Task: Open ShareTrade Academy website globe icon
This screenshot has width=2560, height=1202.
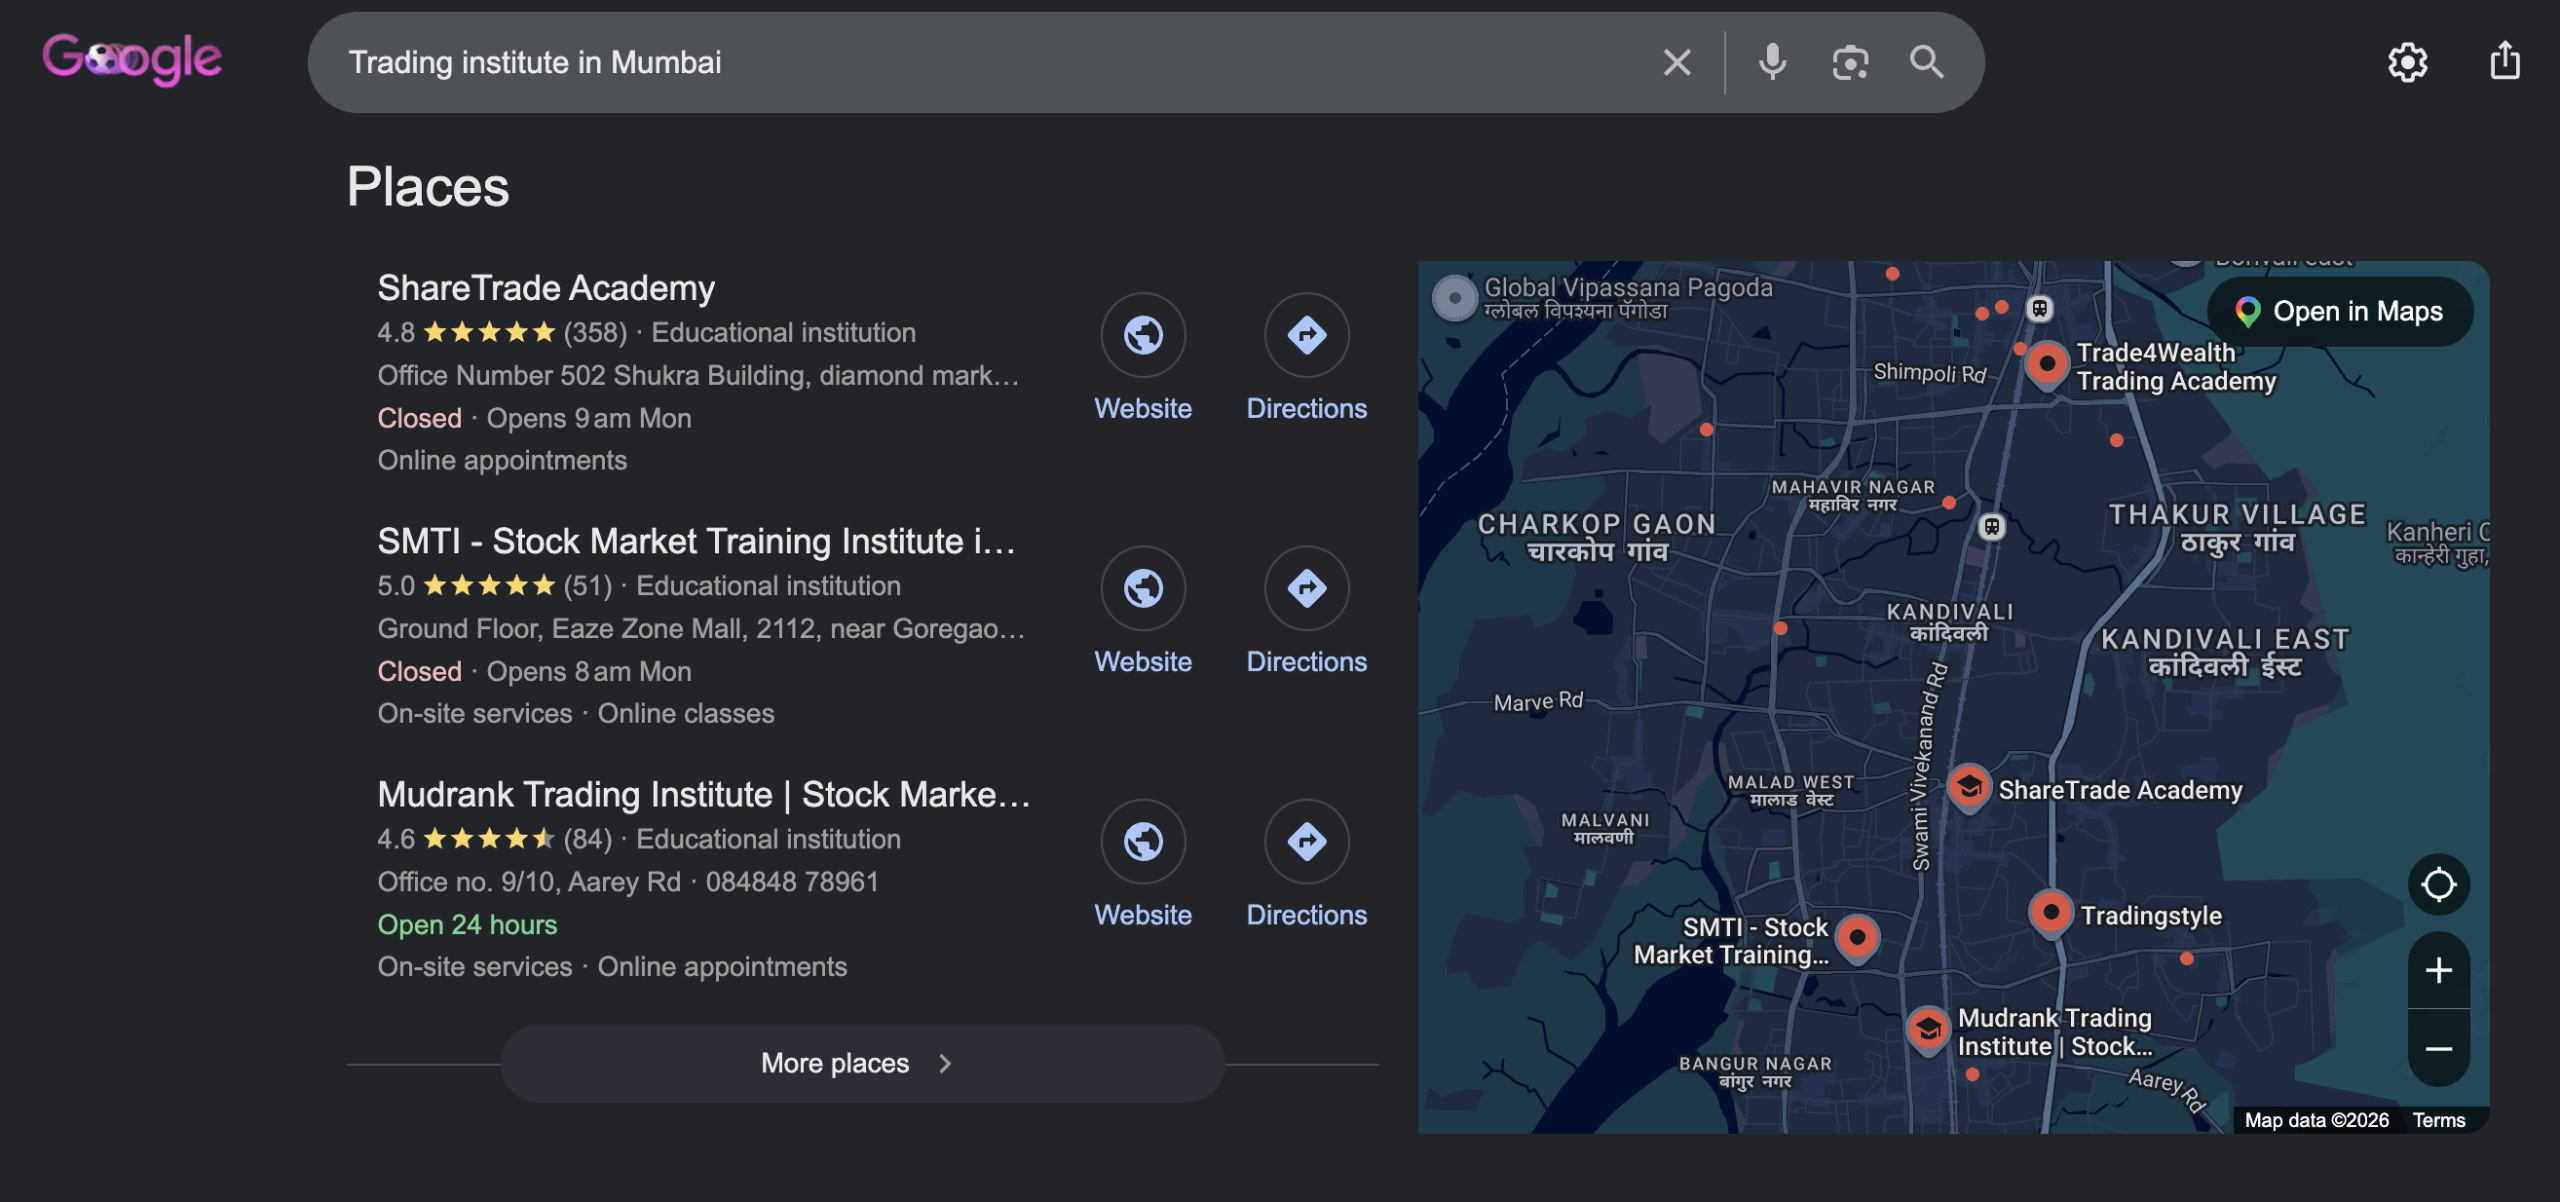Action: (x=1143, y=335)
